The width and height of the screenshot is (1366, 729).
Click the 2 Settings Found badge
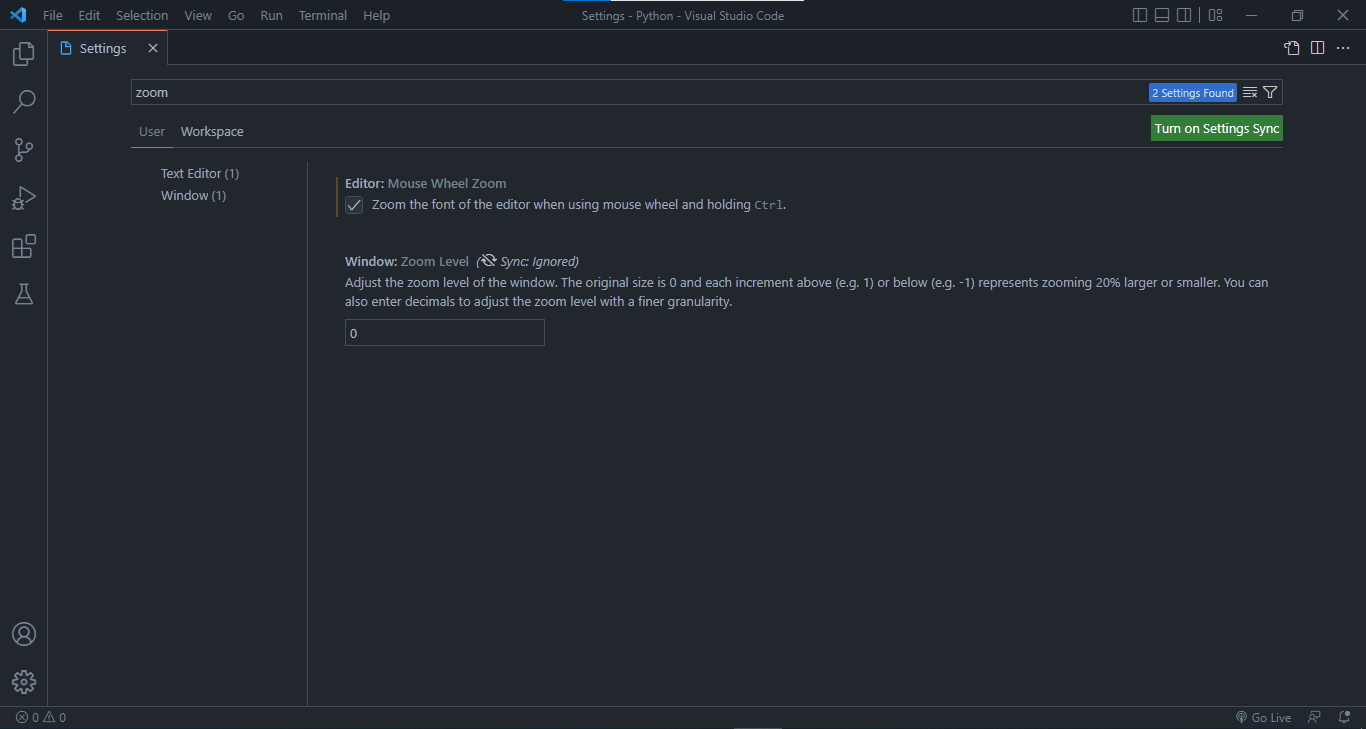tap(1193, 93)
